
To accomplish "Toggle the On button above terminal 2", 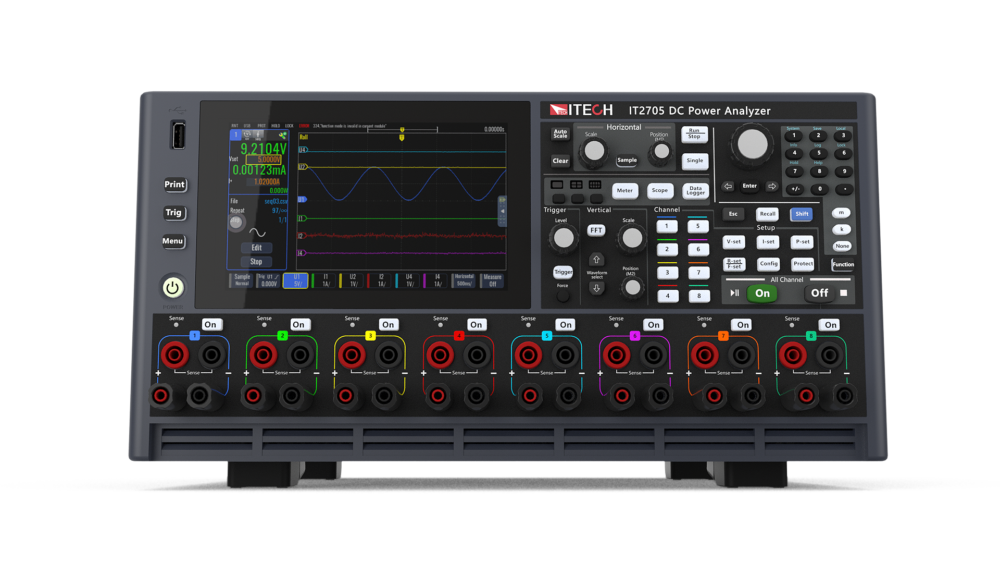I will tap(298, 325).
